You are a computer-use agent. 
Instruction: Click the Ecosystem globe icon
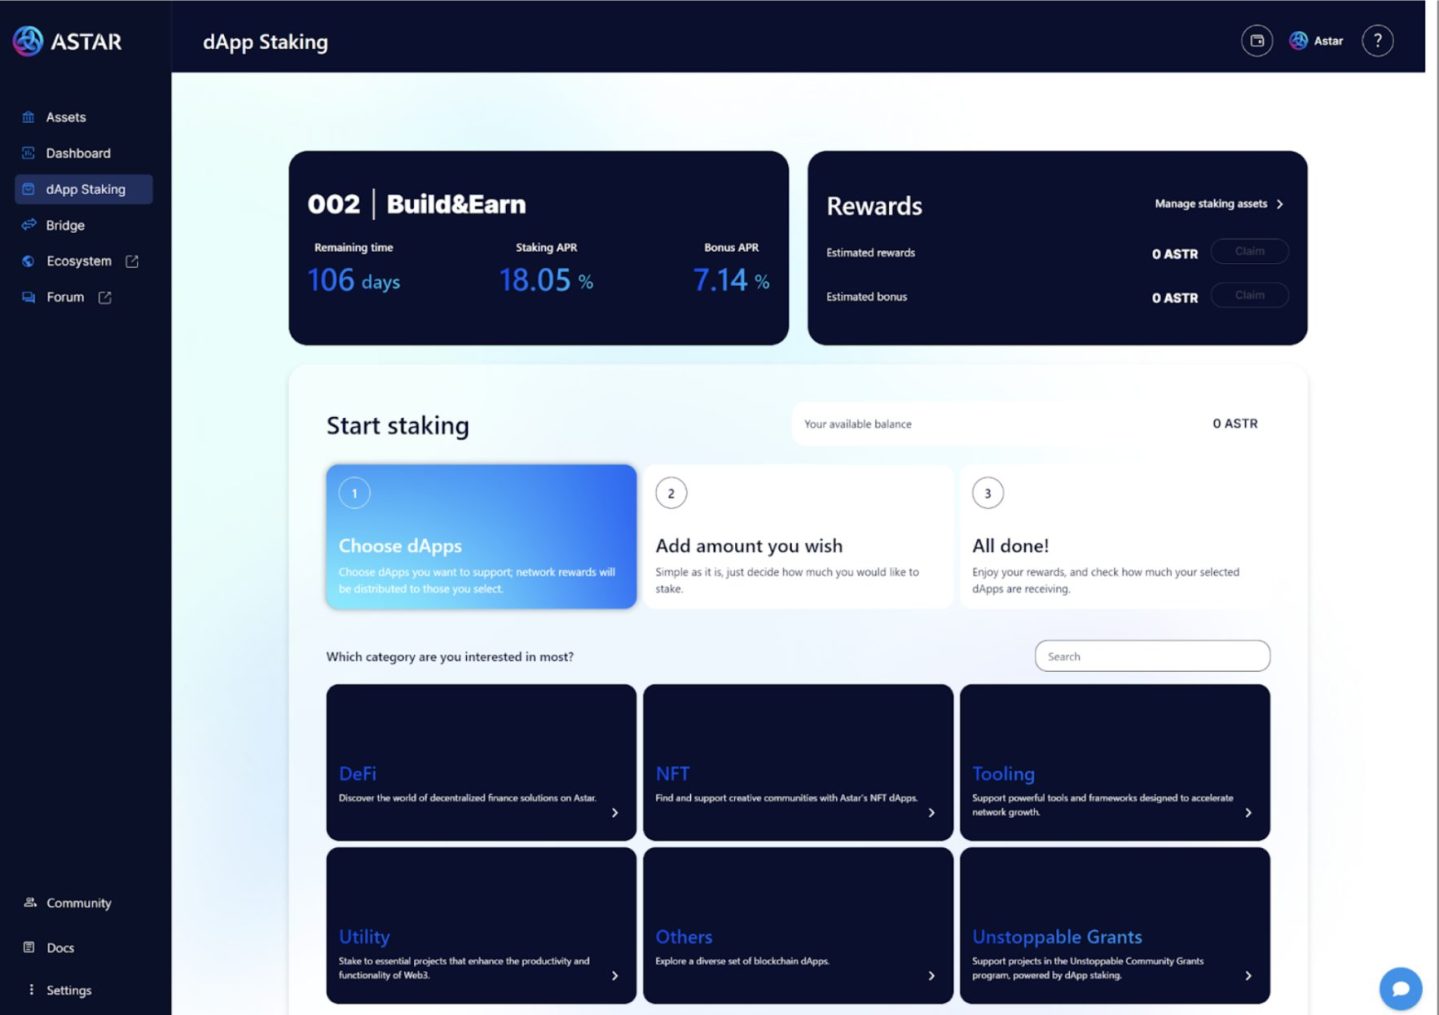point(28,261)
